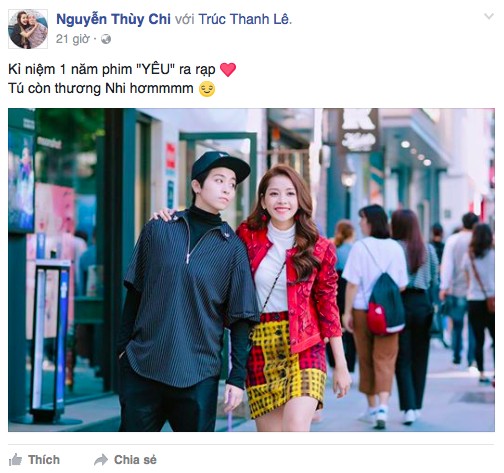Open Nguyễn Thùy Chi's profile picture
This screenshot has width=504, height=473.
tap(28, 29)
